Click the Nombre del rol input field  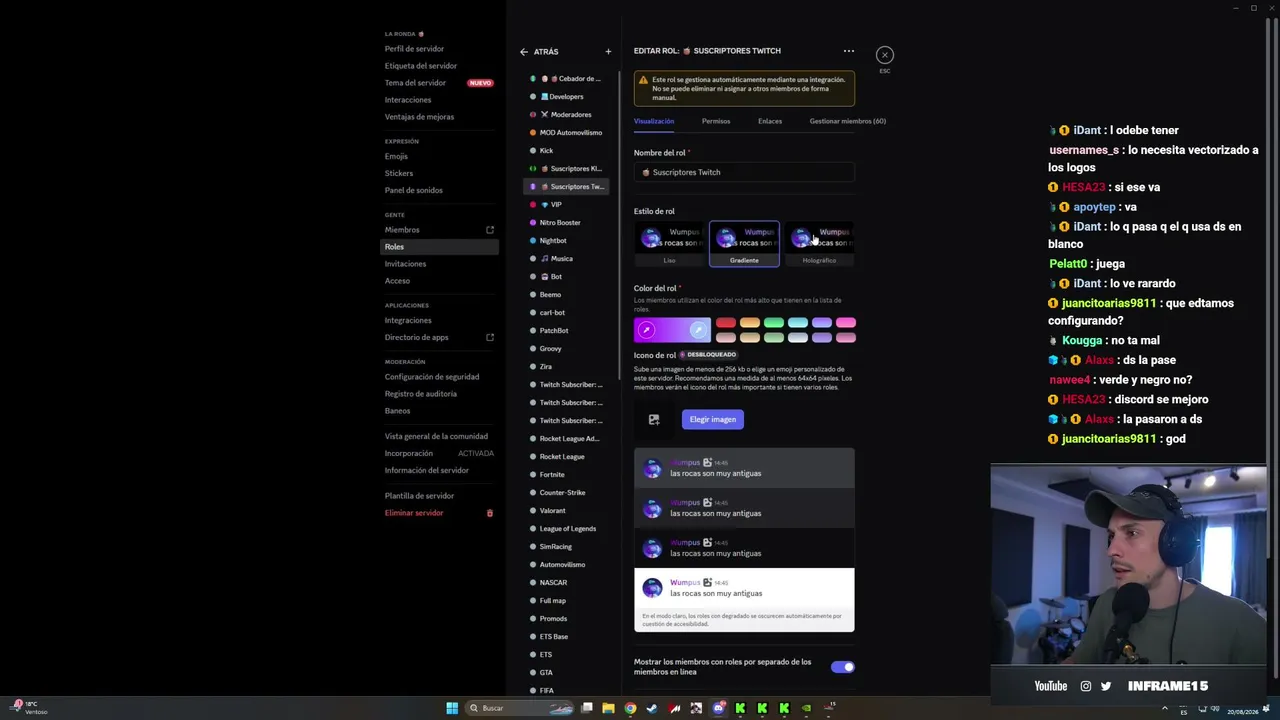pos(744,172)
